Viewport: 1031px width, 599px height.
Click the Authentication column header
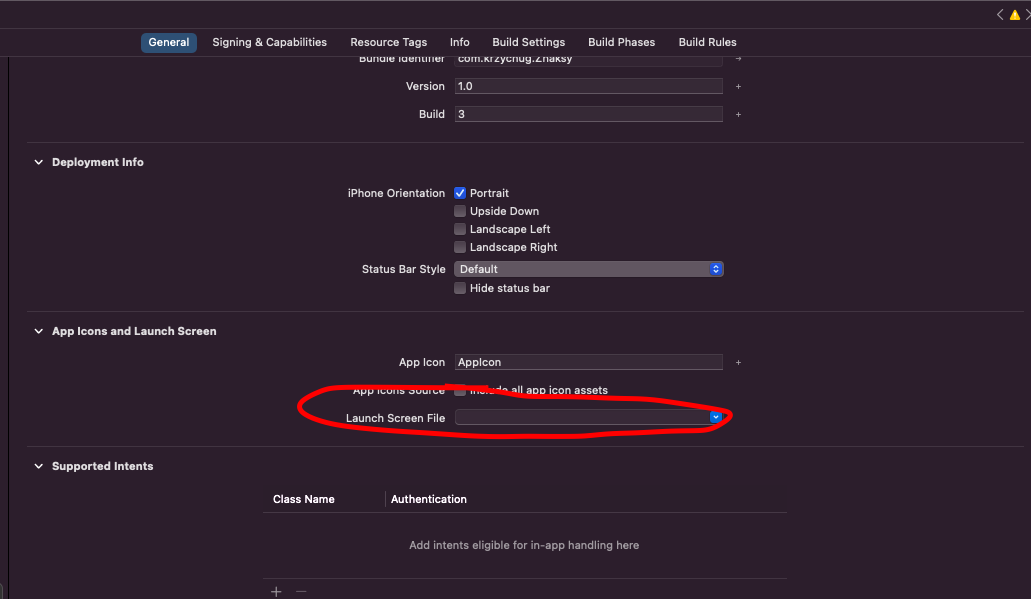point(429,499)
